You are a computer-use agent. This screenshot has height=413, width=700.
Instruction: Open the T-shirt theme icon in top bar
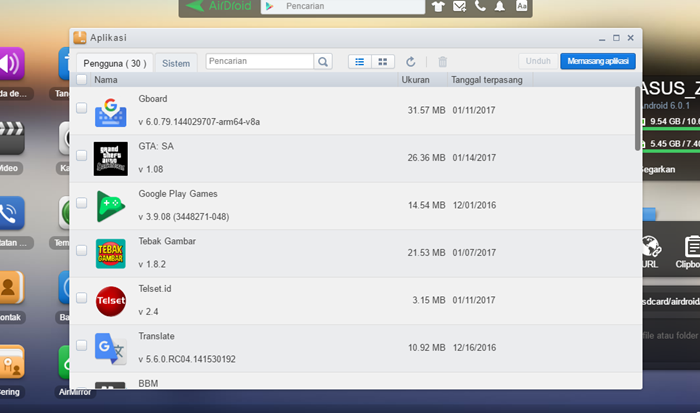click(437, 6)
